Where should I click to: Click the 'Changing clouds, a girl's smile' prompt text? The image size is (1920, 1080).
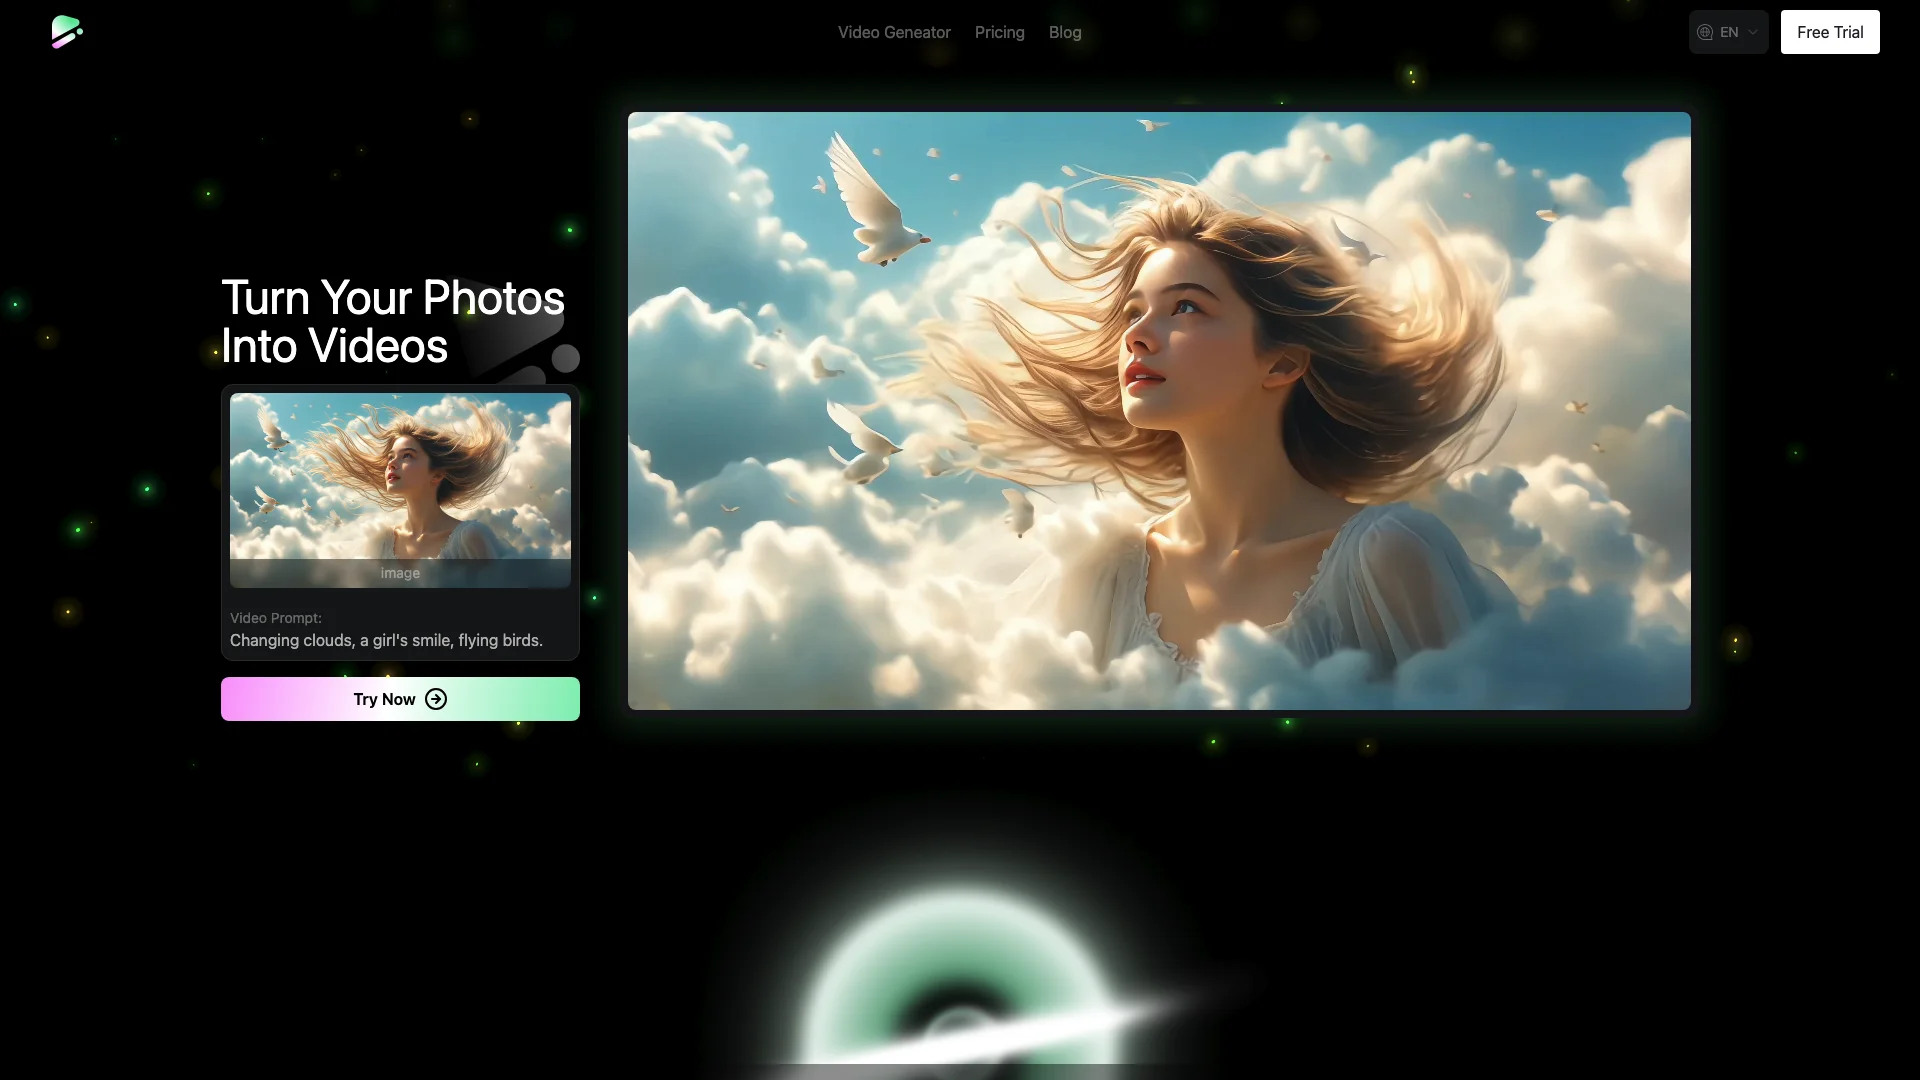click(386, 640)
